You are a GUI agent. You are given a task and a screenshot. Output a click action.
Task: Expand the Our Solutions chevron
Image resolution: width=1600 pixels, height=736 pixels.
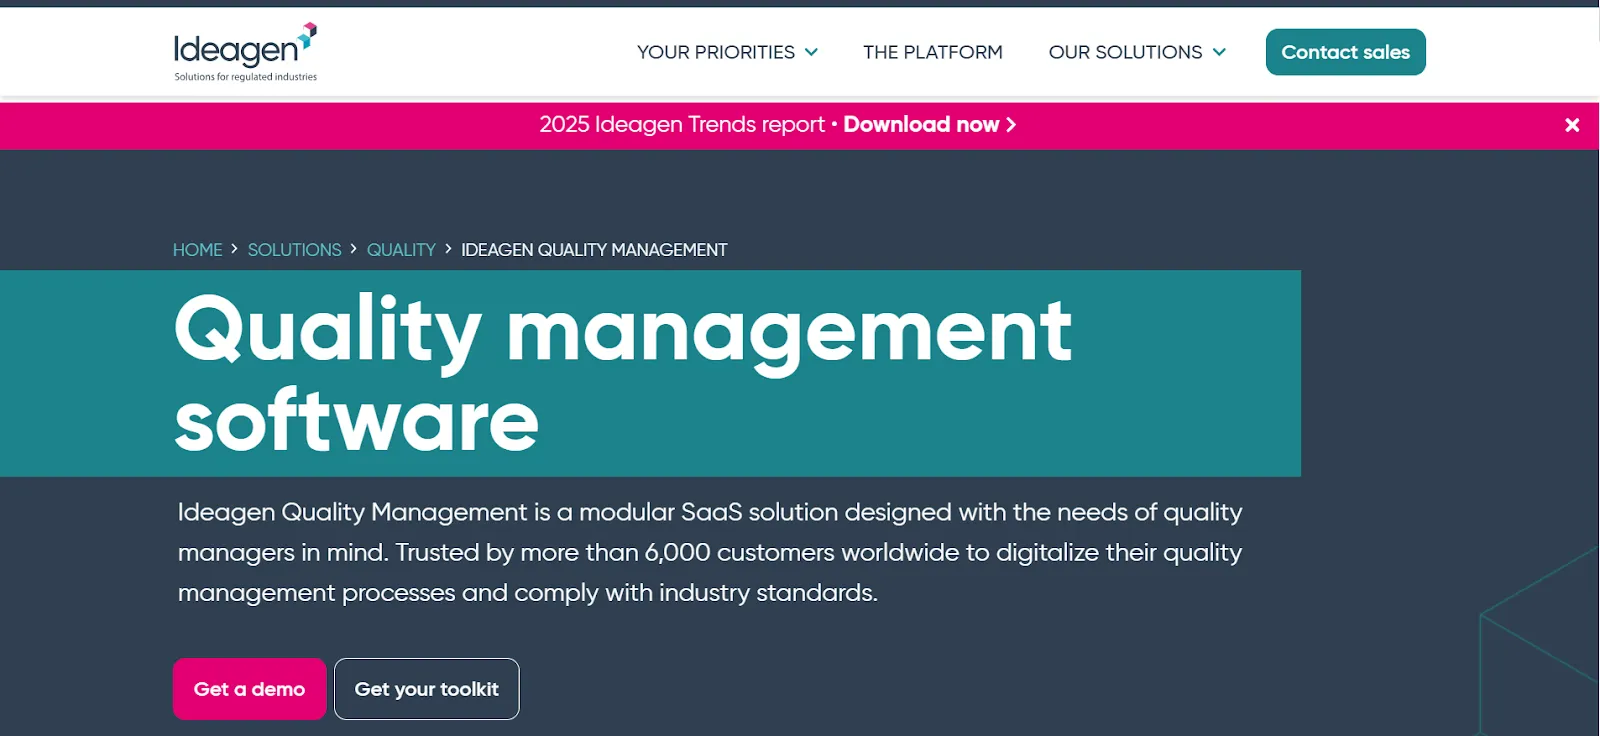pos(1219,52)
